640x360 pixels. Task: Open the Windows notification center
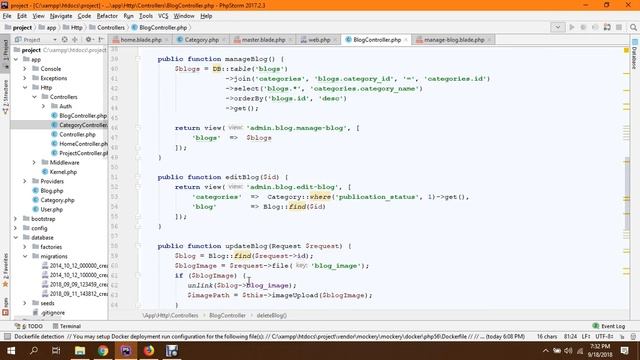tap(624, 351)
